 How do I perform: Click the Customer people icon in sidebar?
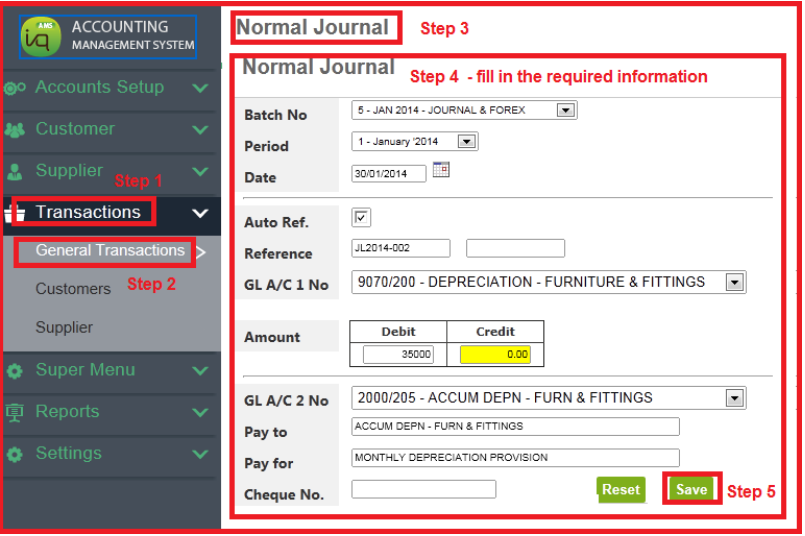[x=15, y=130]
